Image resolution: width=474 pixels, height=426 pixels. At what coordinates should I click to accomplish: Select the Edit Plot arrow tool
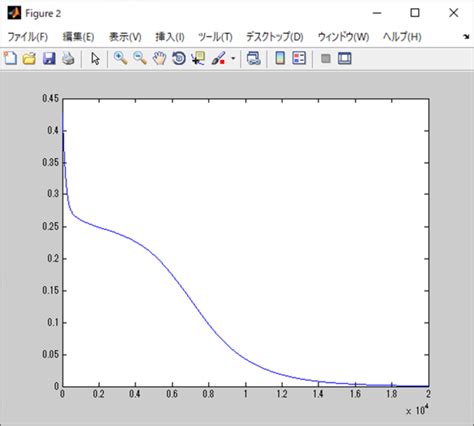coord(95,59)
